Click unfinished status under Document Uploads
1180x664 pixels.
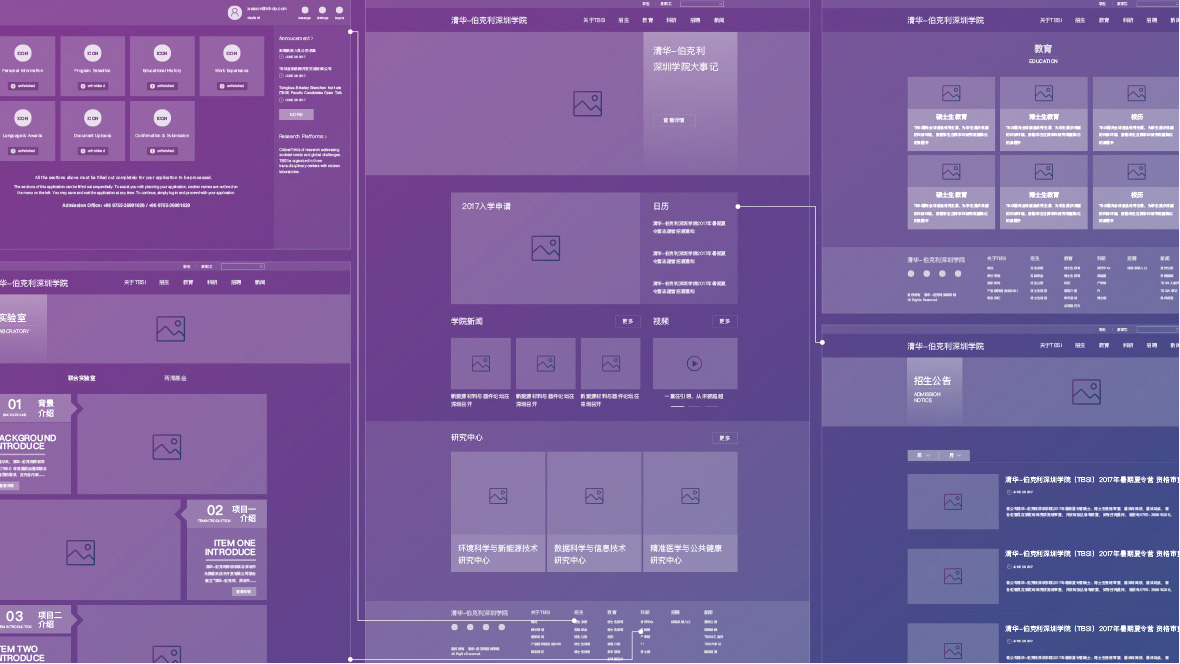pos(92,151)
